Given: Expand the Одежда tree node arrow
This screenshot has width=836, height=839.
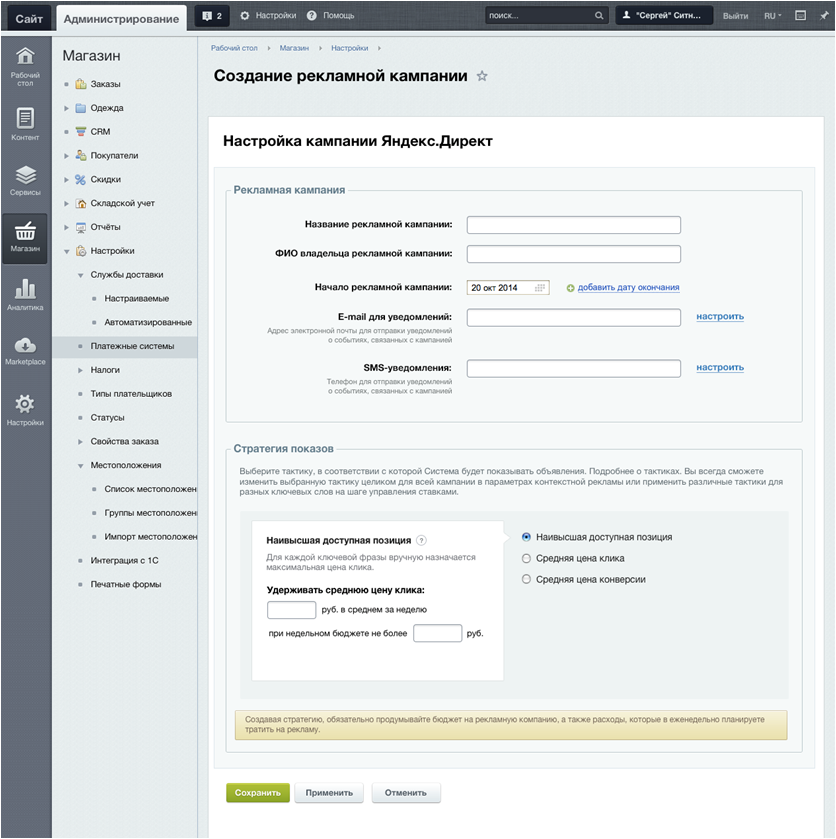Looking at the screenshot, I should pos(66,108).
